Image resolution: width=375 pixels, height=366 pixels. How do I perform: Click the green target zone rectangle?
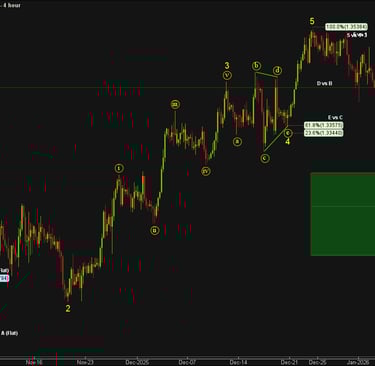click(x=343, y=214)
